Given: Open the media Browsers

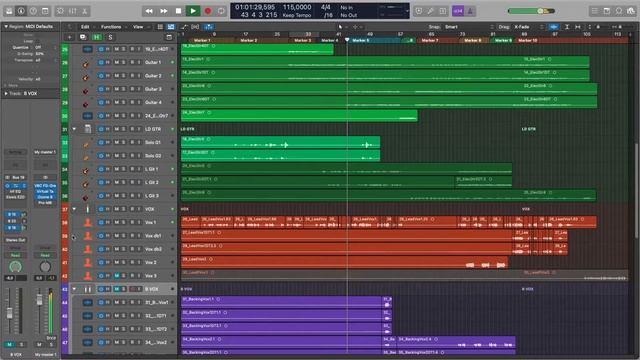Looking at the screenshot, I should [631, 11].
